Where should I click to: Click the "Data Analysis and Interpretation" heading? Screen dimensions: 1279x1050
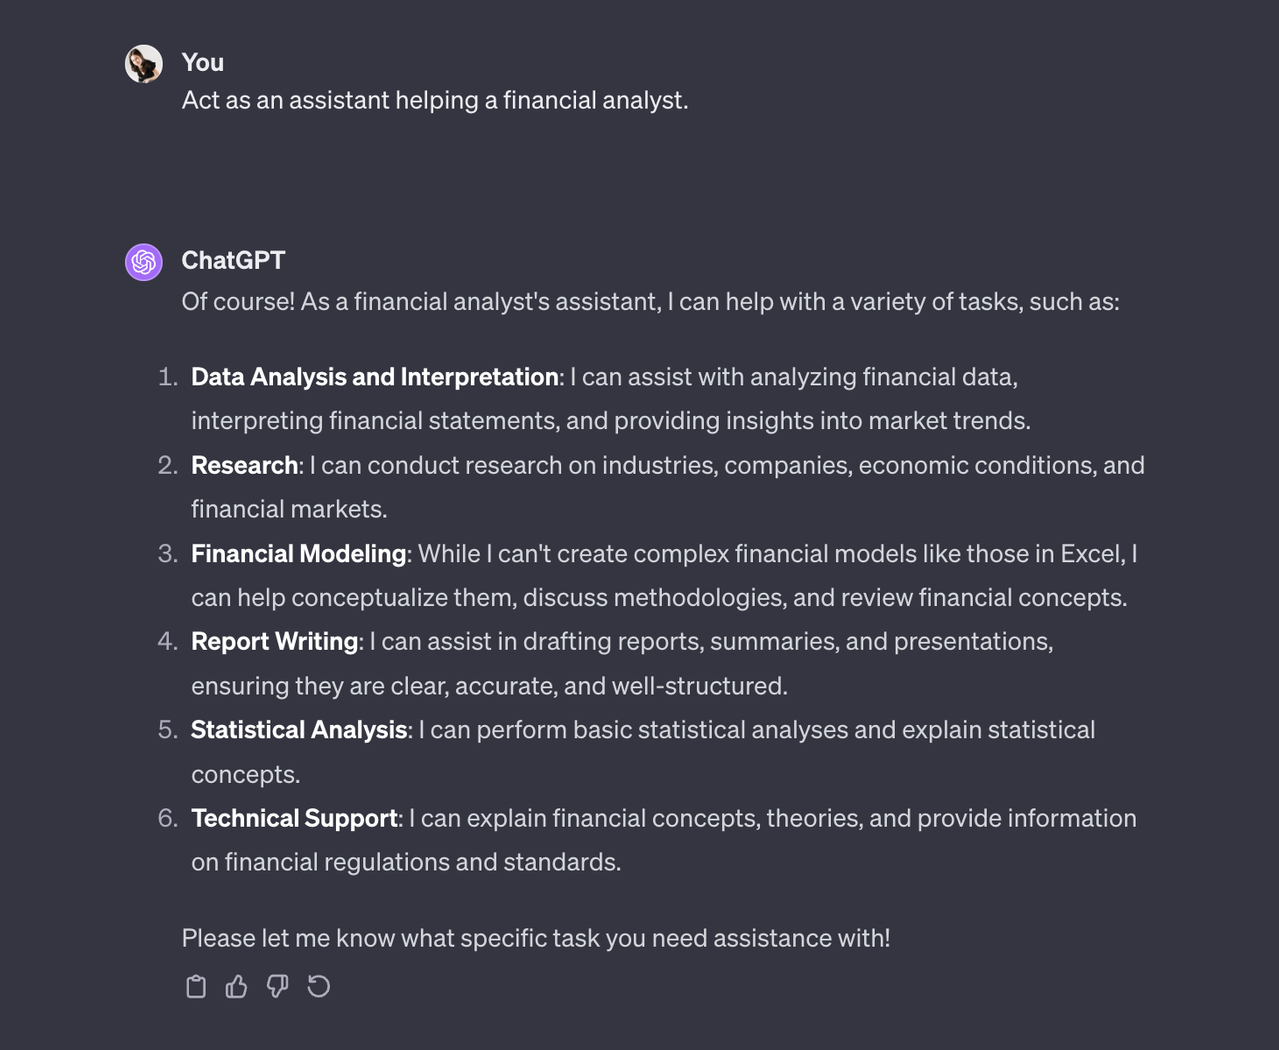374,377
